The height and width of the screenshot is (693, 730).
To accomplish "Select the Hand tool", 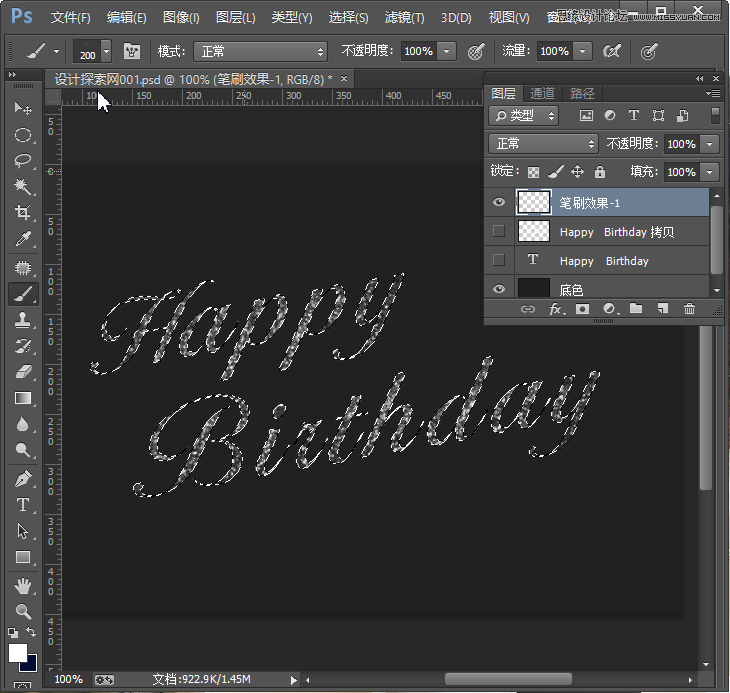I will tap(22, 586).
